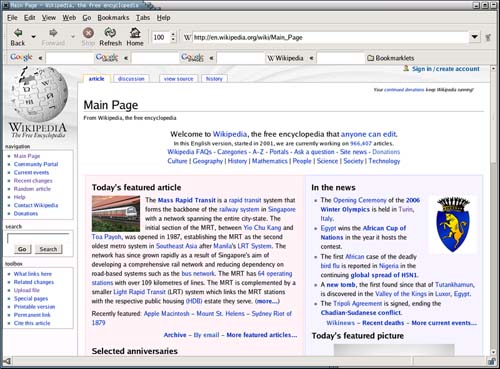Open Valley of the Kings link
The height and width of the screenshot is (369, 500).
click(x=401, y=294)
